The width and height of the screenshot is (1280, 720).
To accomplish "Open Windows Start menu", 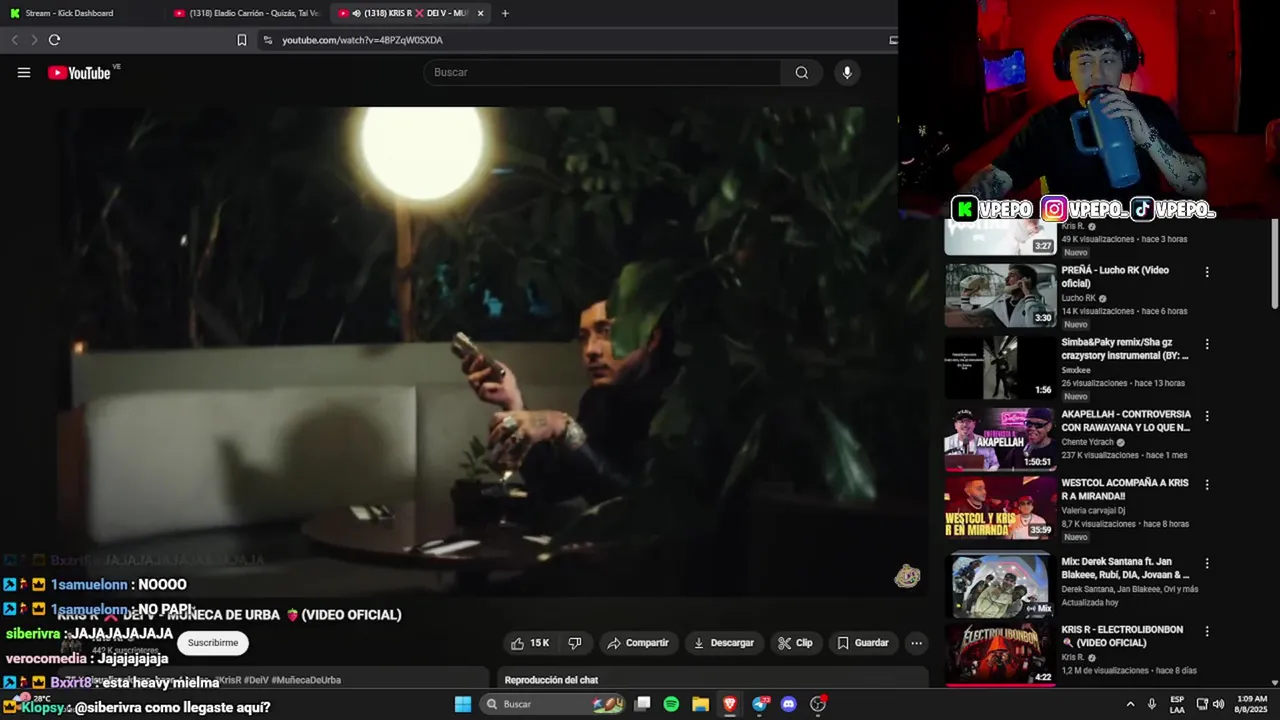I will tap(463, 704).
